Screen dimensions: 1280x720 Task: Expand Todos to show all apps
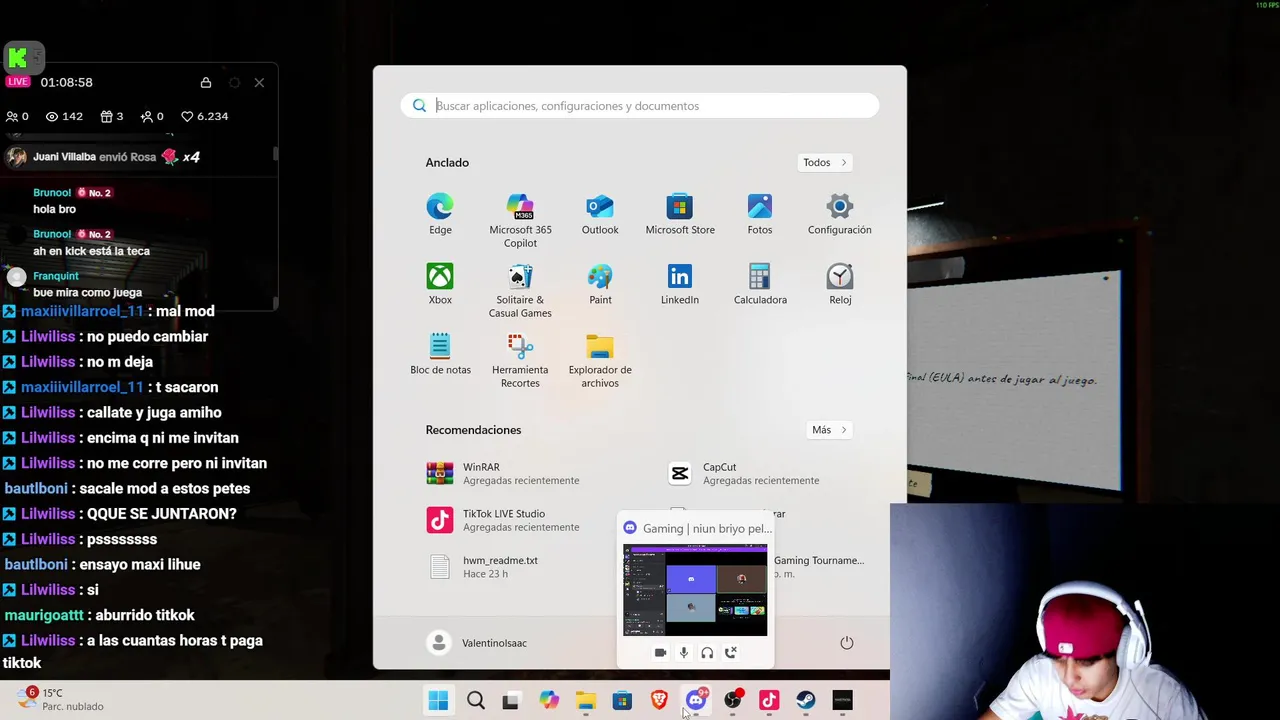point(825,162)
